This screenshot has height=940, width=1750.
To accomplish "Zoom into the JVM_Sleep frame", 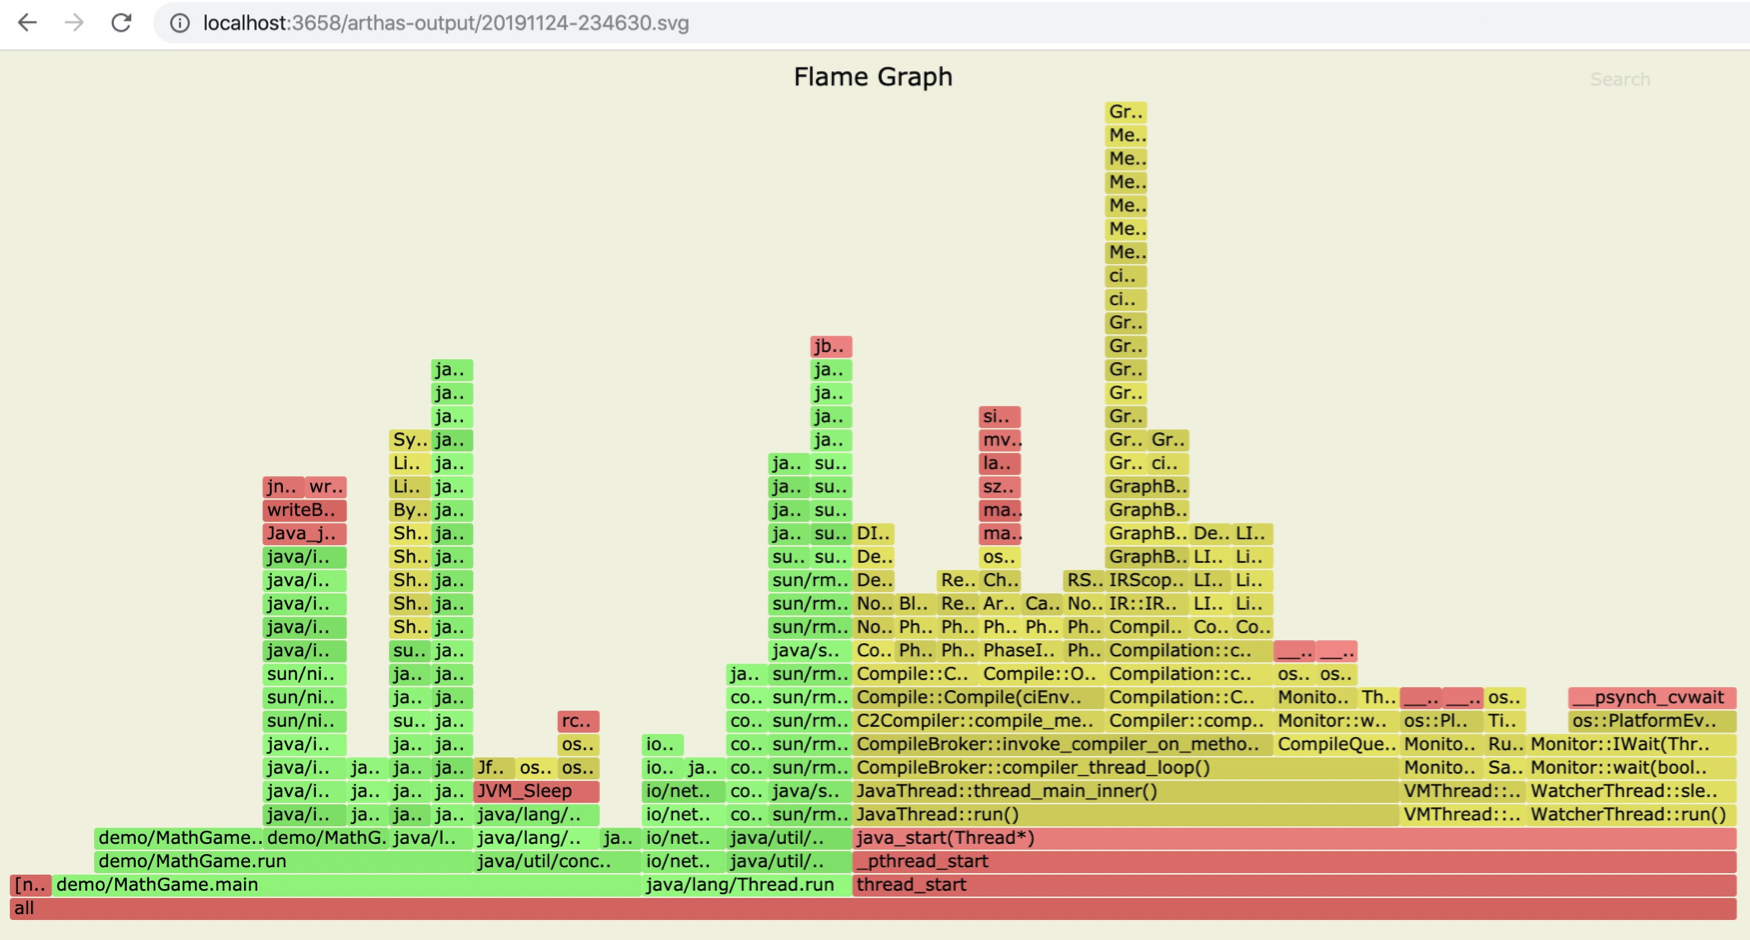I will pyautogui.click(x=536, y=791).
